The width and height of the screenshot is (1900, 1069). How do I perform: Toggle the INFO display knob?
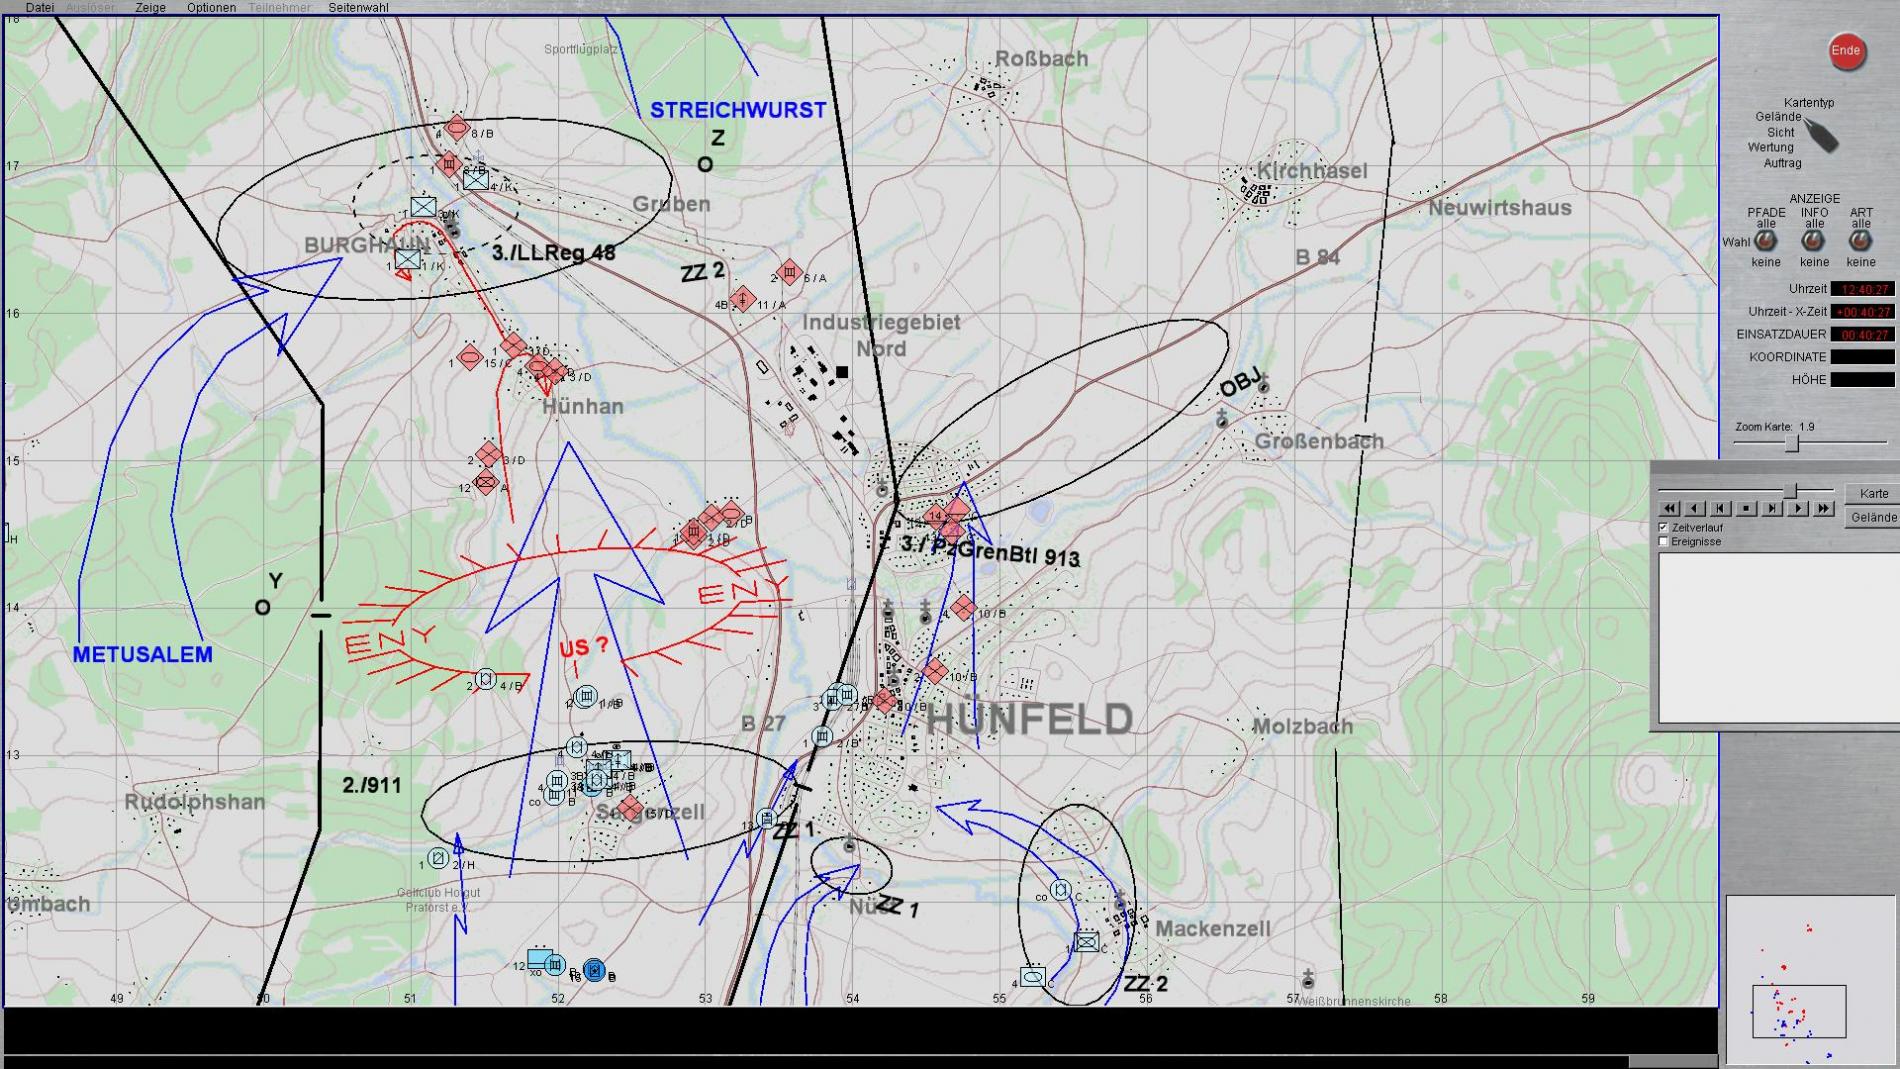[x=1813, y=241]
